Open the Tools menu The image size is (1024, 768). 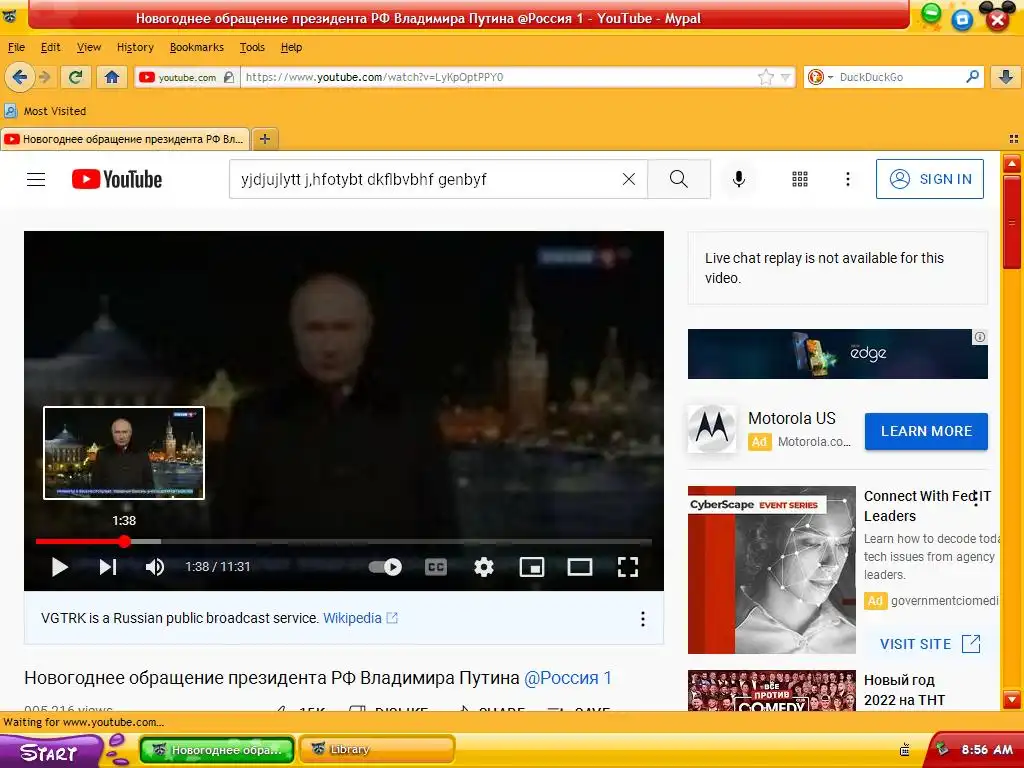tap(252, 47)
